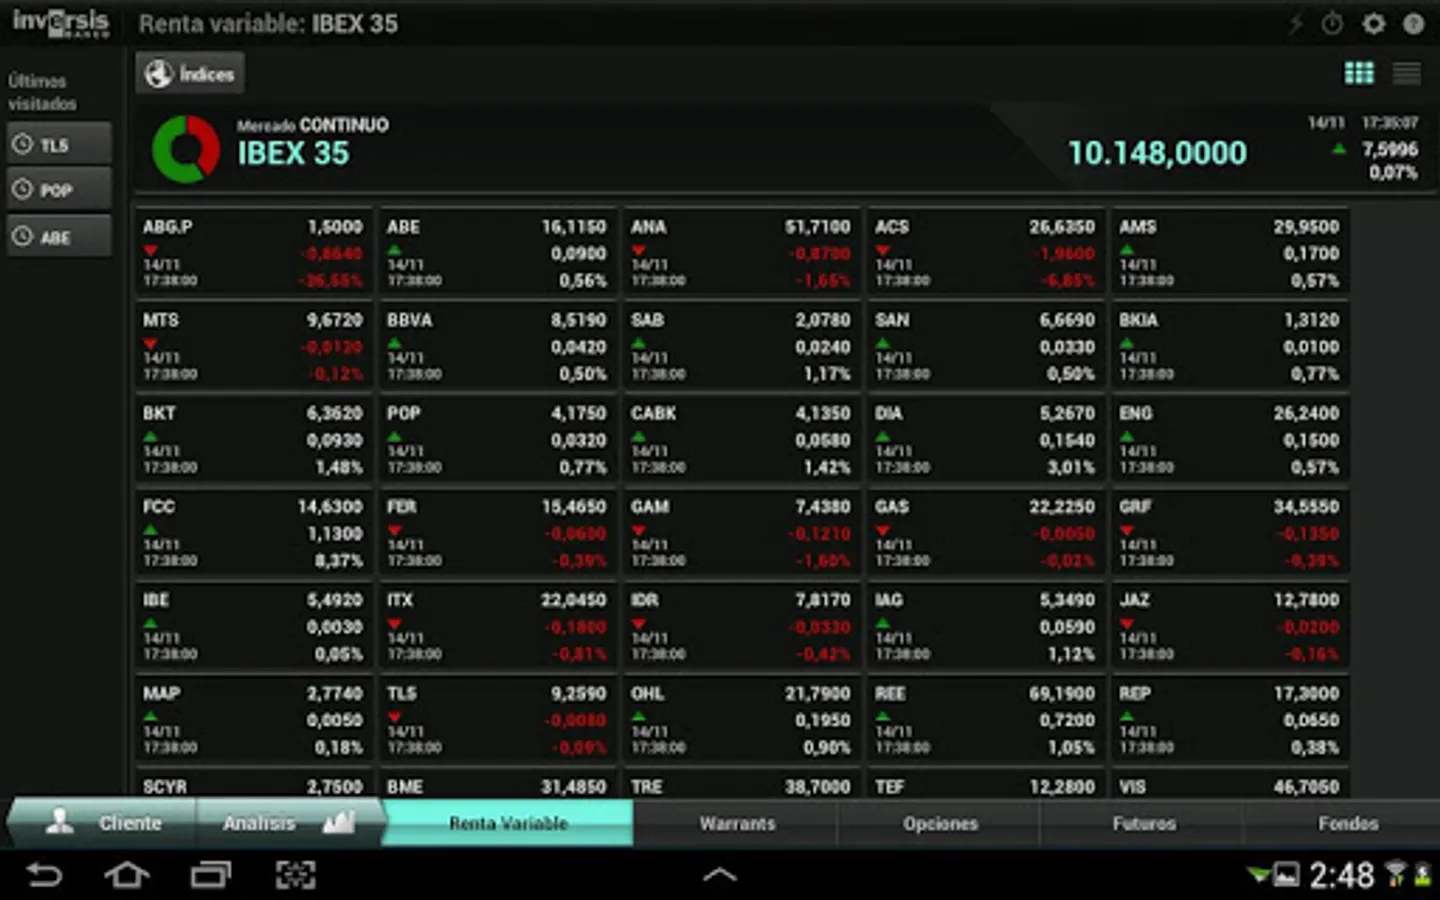Switch to list view layout
Viewport: 1440px width, 900px height.
click(1406, 73)
